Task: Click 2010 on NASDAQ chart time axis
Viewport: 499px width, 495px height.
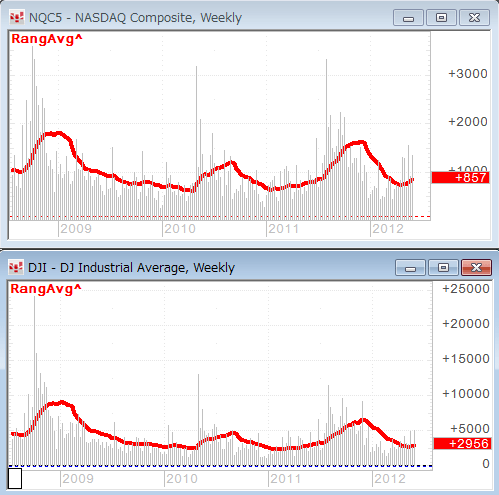Action: pos(180,229)
